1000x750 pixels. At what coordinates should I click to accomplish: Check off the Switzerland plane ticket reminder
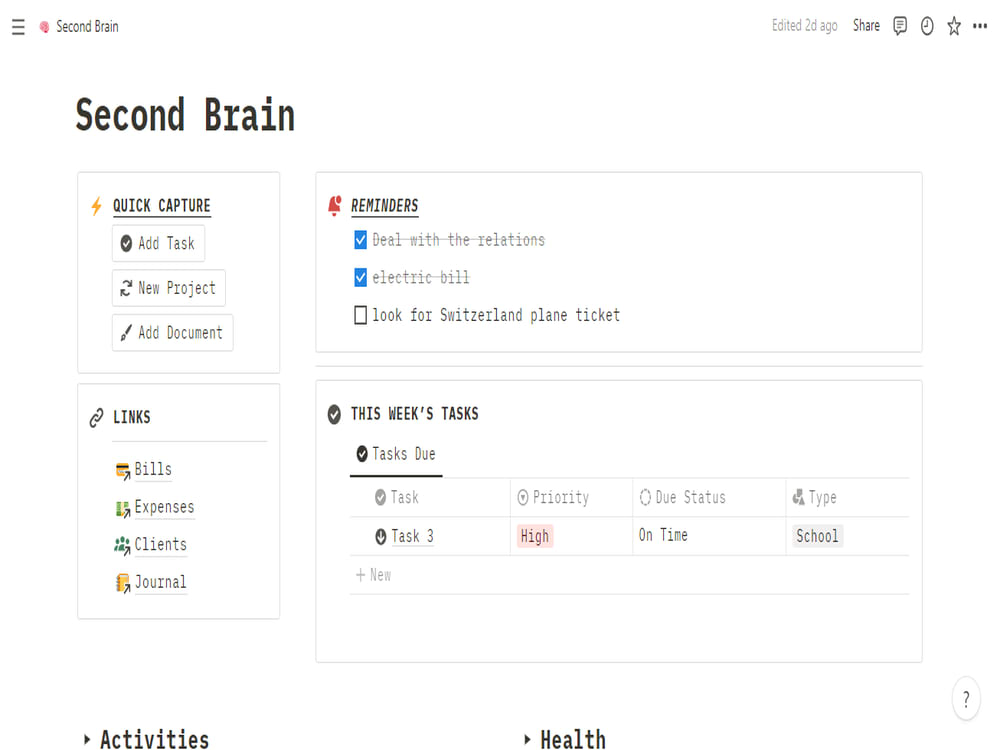pos(360,315)
